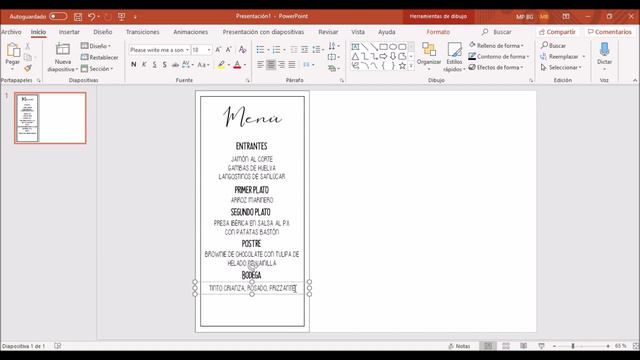Screen dimensions: 640x360
Task: Select the oval shape in gallery
Action: tap(393, 47)
